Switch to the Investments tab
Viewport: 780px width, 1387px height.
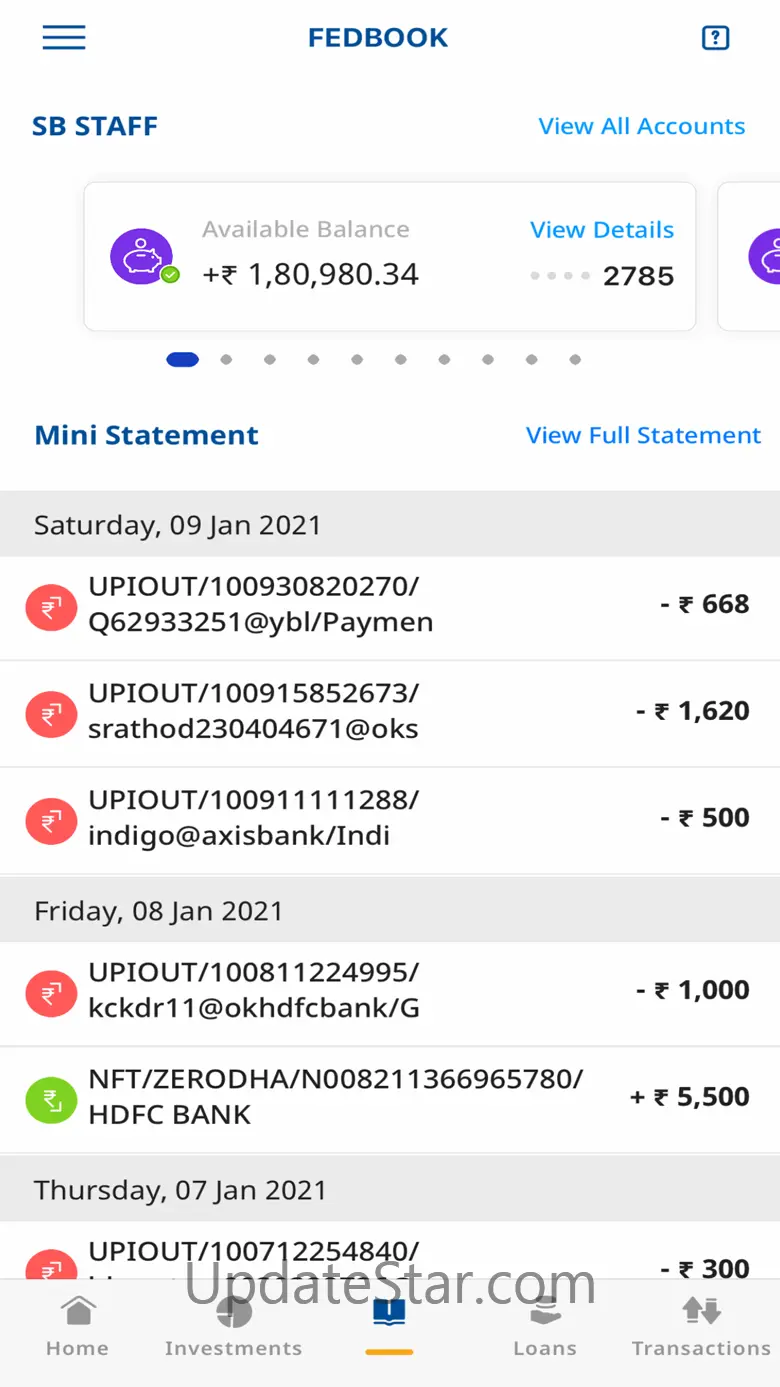(233, 1324)
